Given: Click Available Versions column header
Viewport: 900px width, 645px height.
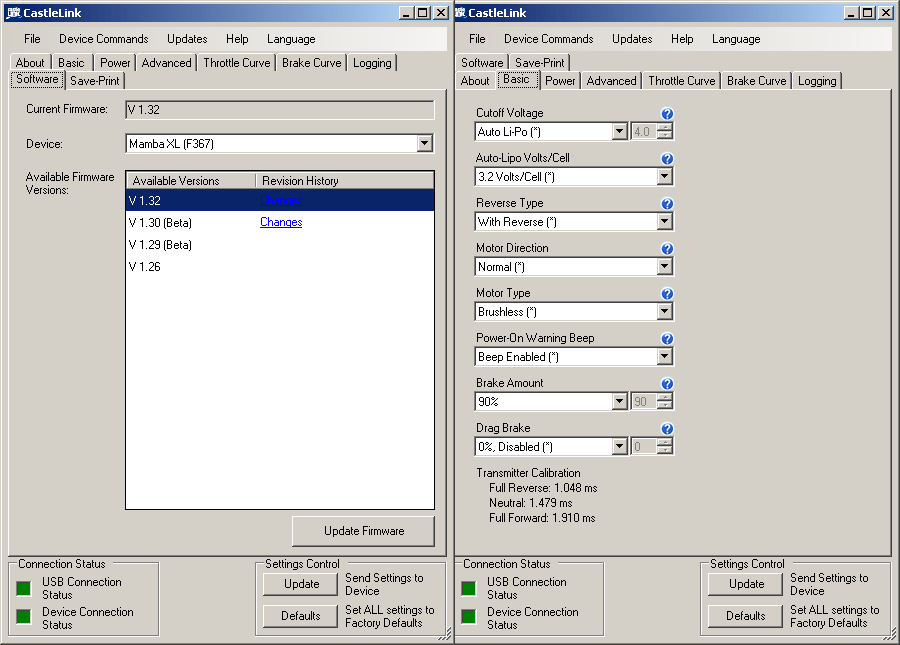Looking at the screenshot, I should [191, 181].
